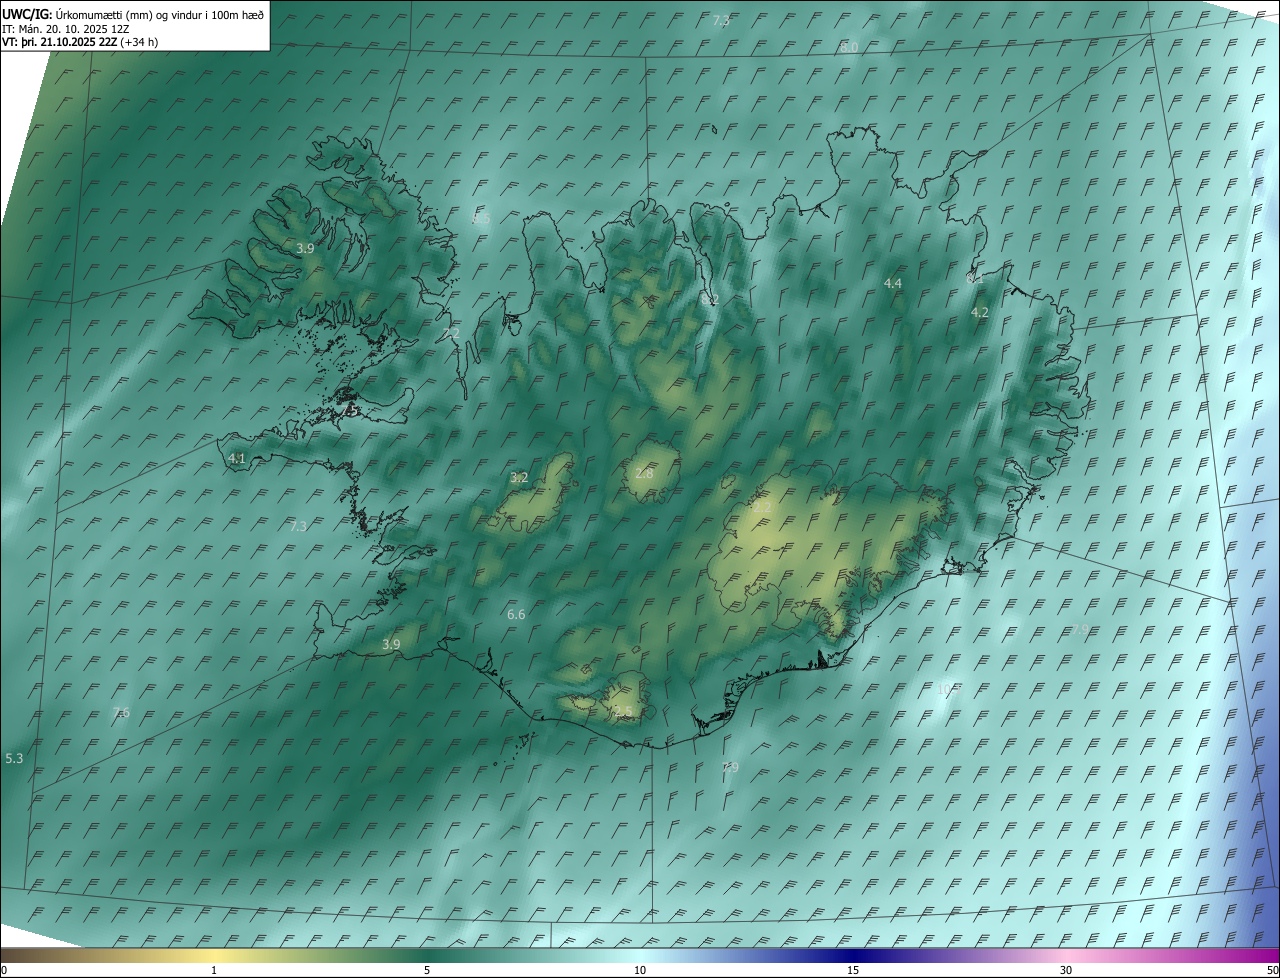This screenshot has height=978, width=1280.
Task: Click the 8.0 precipitation value label
Action: point(849,47)
